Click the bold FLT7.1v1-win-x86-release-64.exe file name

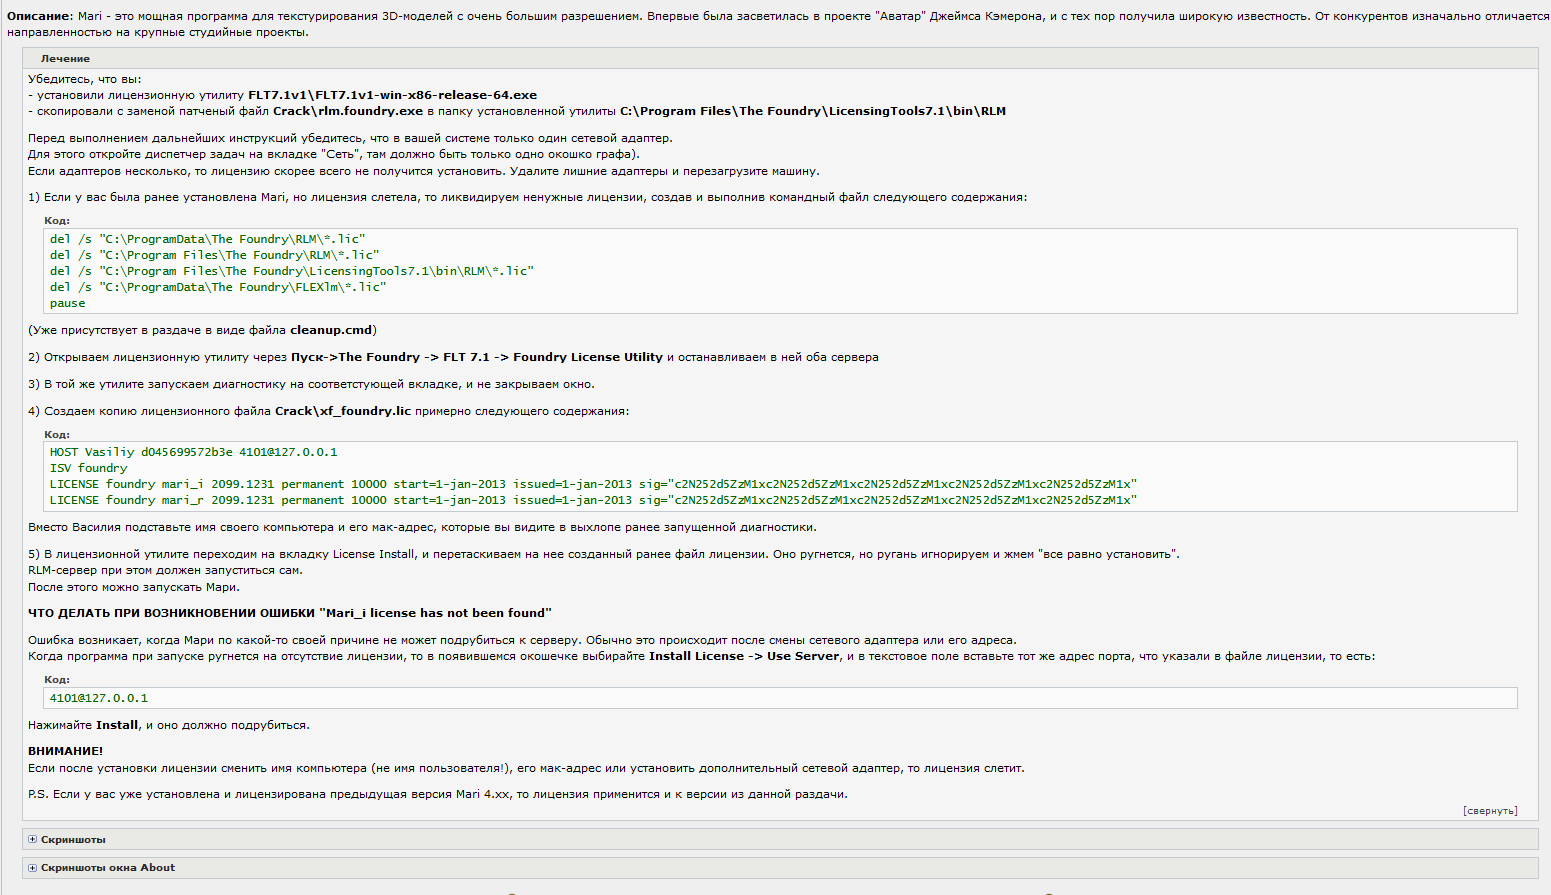[392, 95]
